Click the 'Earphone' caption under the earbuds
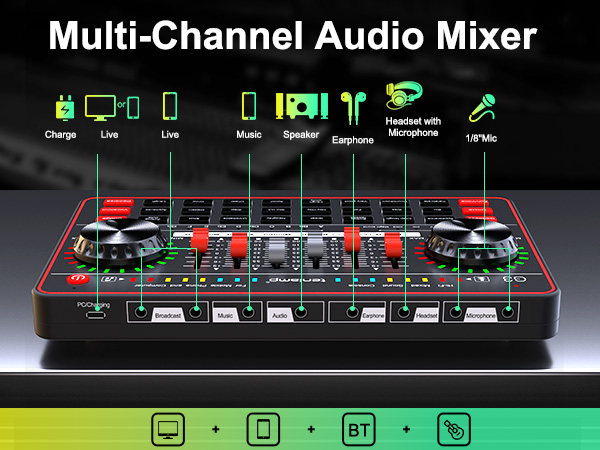This screenshot has height=450, width=600. 353,140
